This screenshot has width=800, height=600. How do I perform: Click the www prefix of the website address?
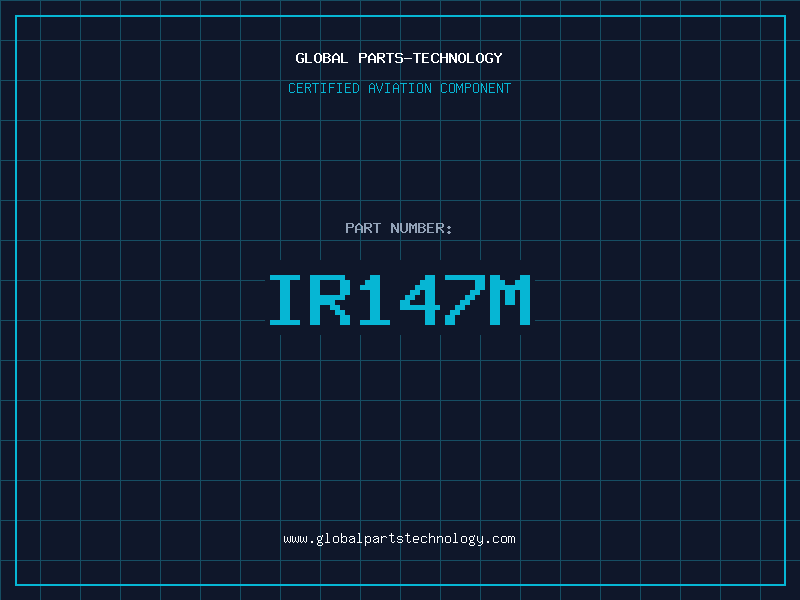(295, 539)
